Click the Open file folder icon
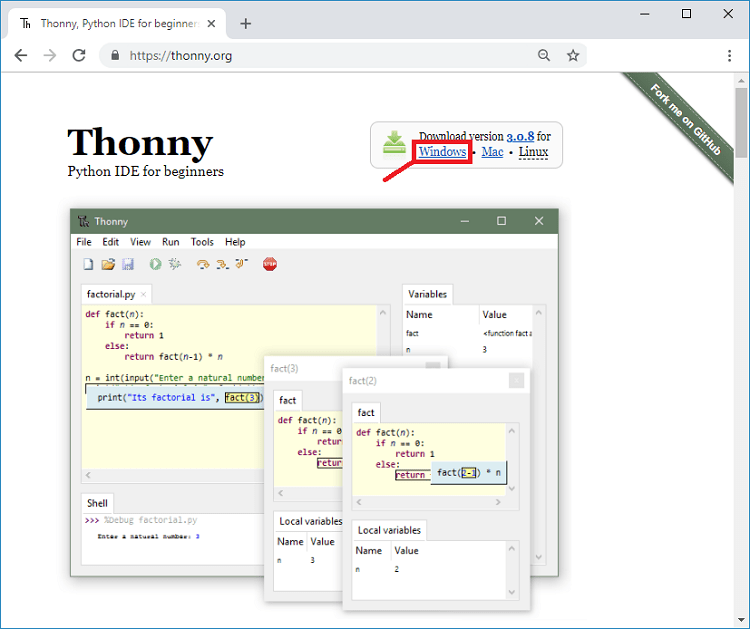 tap(108, 264)
